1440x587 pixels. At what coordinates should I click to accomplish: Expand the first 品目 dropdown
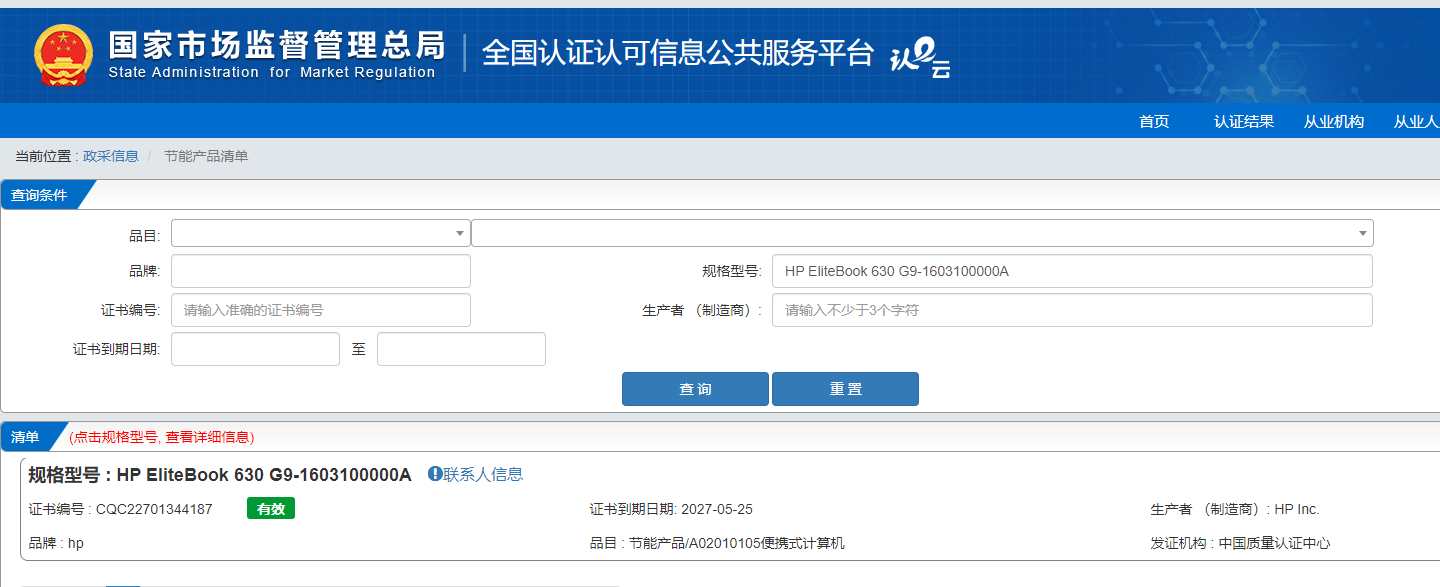click(320, 233)
